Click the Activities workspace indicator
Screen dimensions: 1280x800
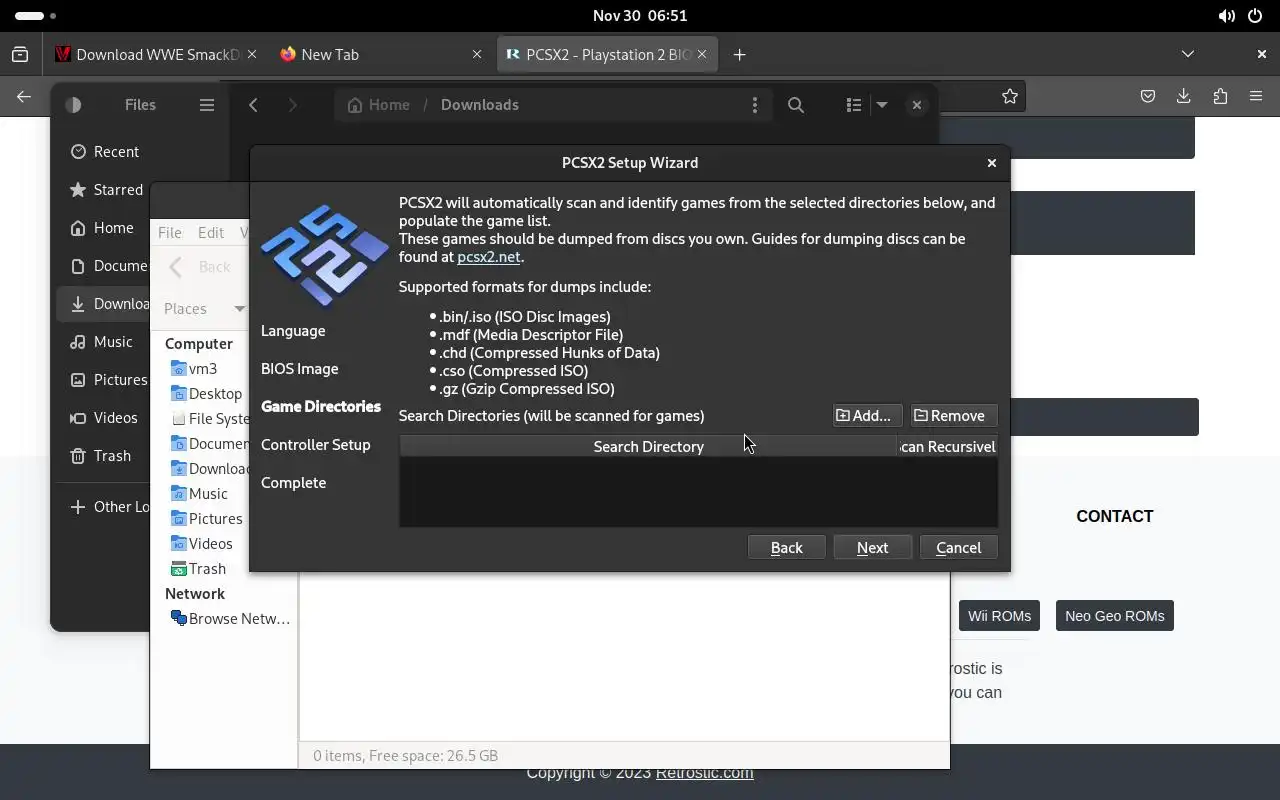pos(36,16)
